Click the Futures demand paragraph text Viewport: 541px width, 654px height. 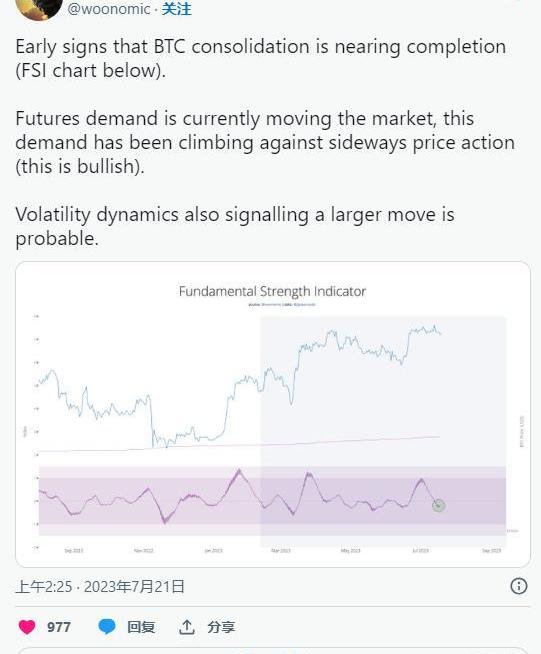tap(265, 142)
